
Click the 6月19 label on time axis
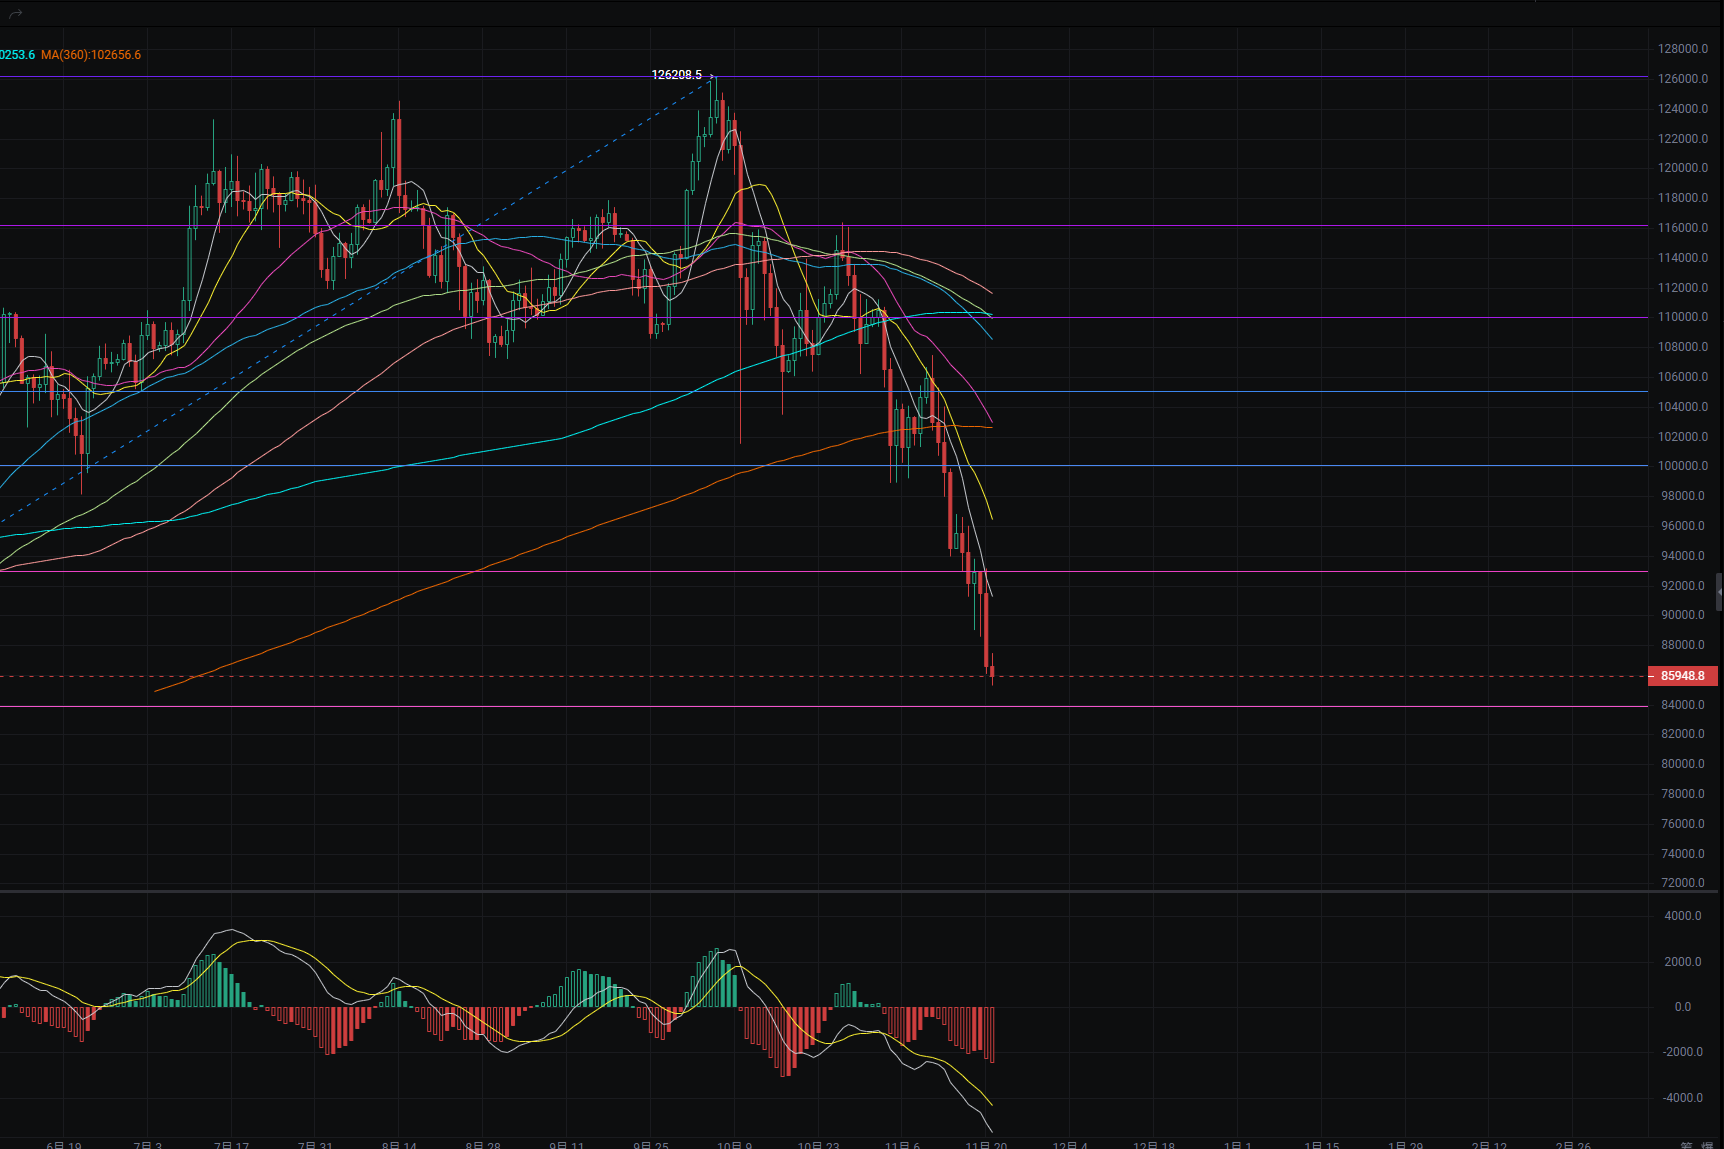(x=63, y=1143)
